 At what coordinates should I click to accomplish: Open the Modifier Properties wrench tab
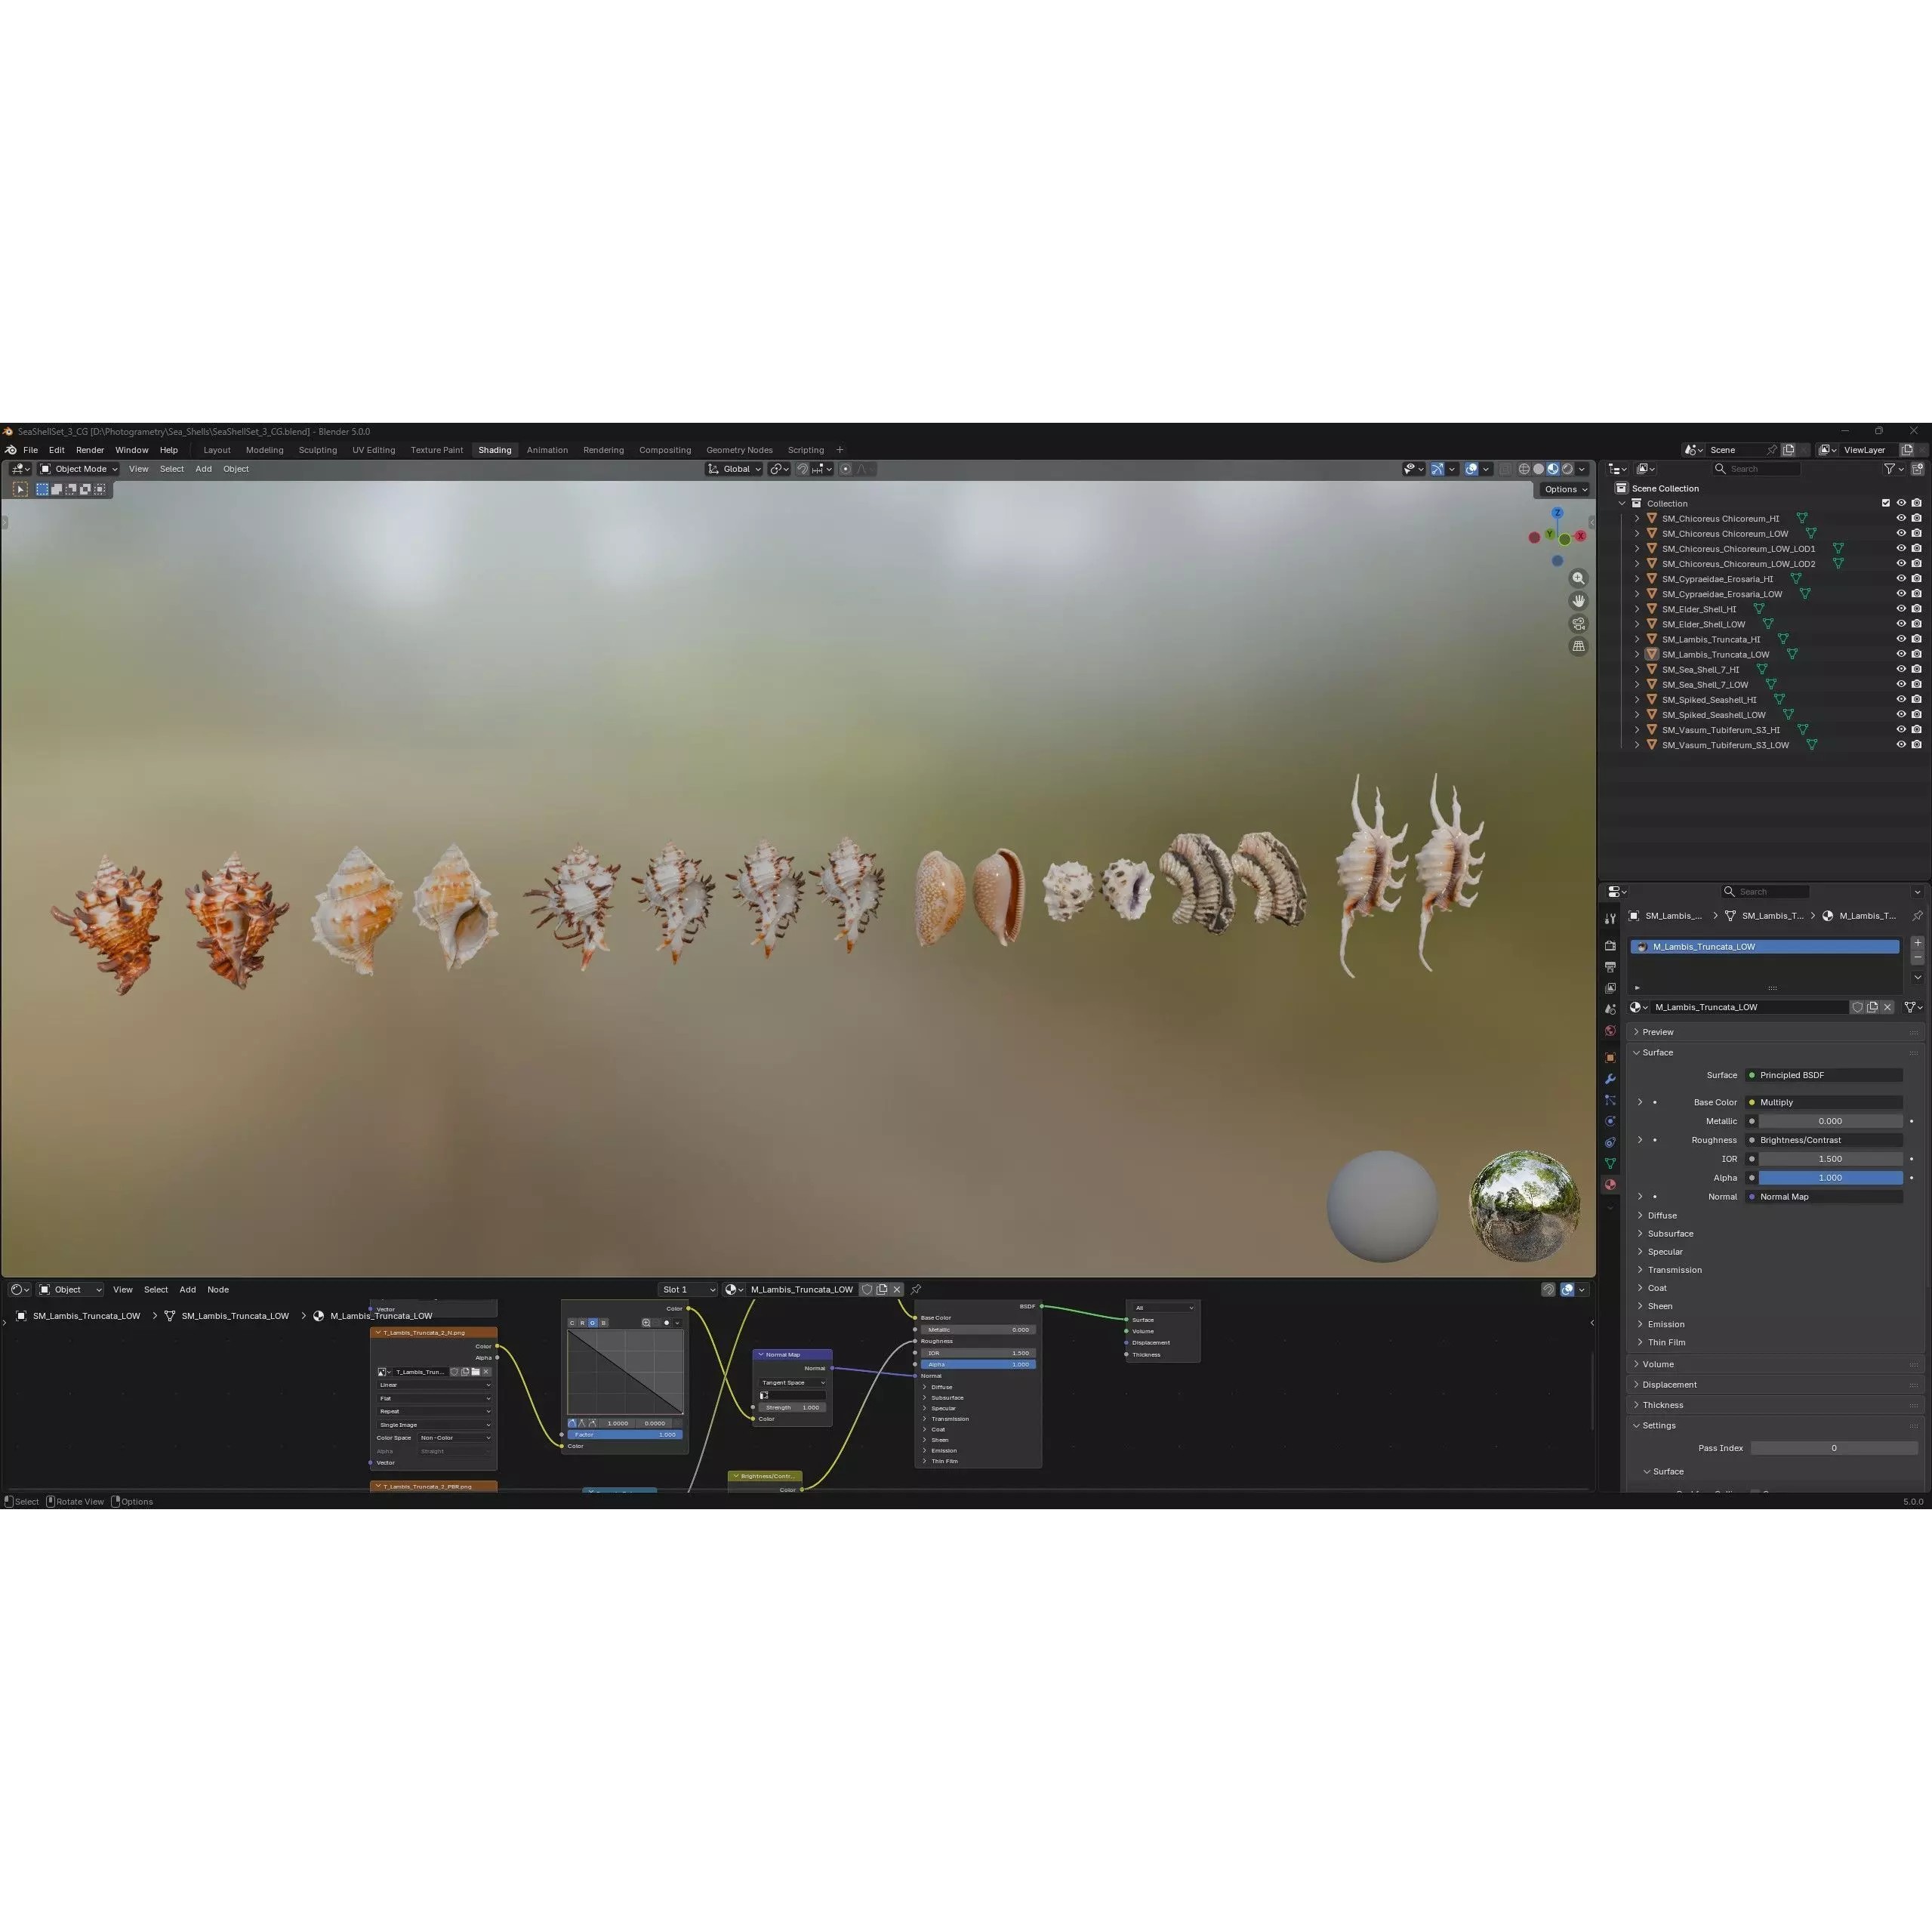pos(1610,1078)
